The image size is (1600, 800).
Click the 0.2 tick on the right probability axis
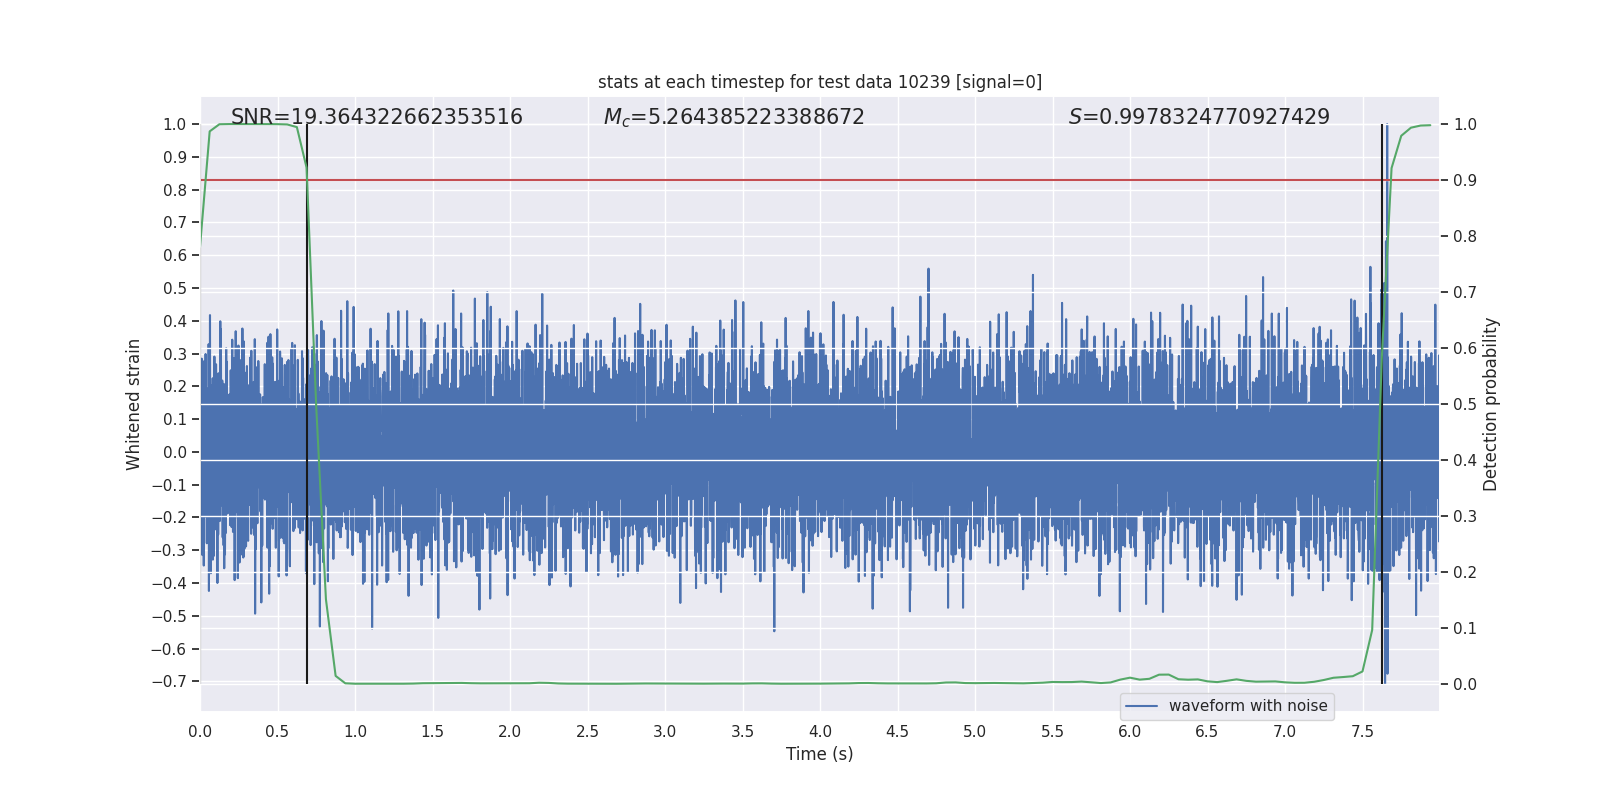pos(1465,573)
